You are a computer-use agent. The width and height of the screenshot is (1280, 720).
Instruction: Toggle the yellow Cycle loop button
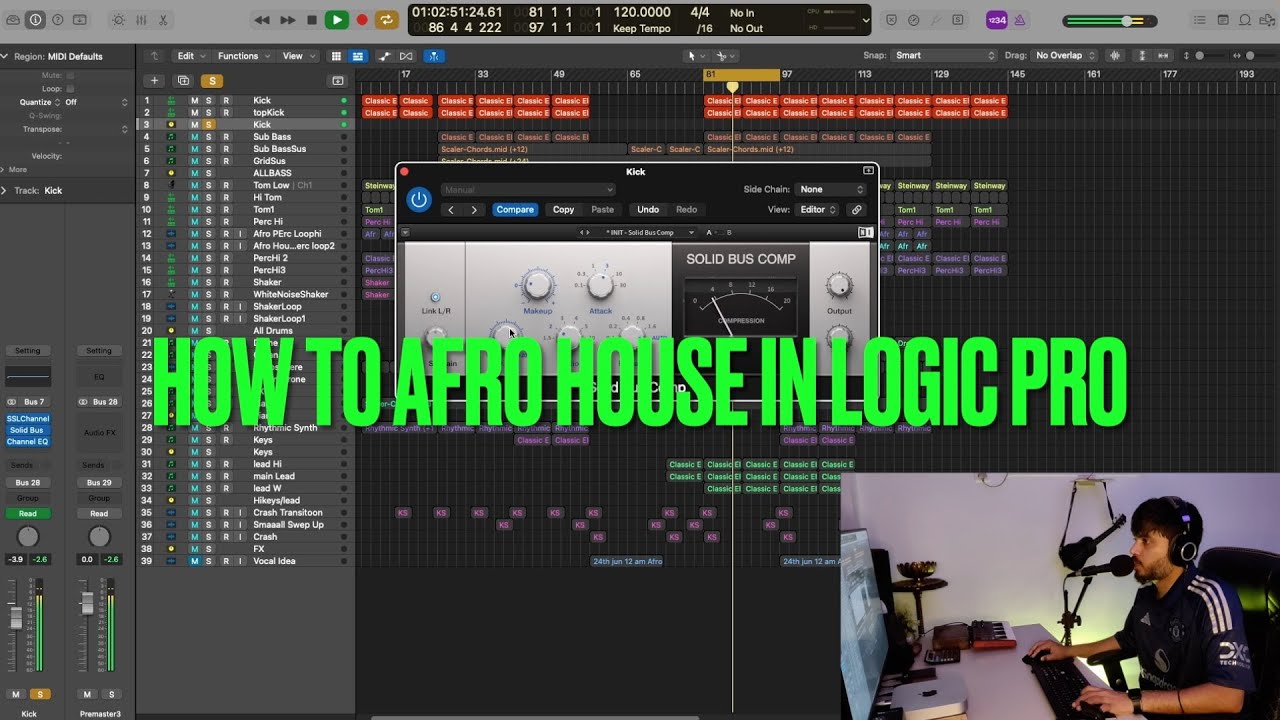tap(386, 20)
